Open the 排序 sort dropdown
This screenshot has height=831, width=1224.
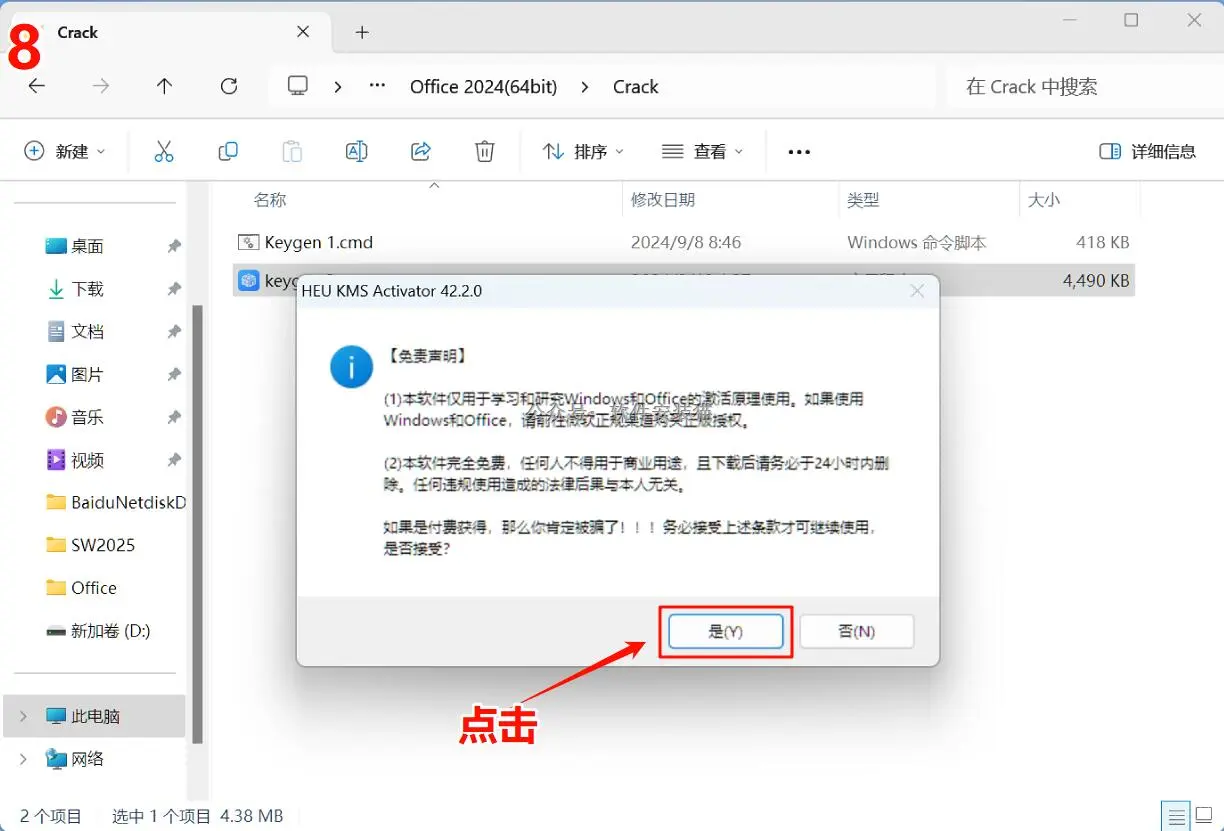[582, 151]
